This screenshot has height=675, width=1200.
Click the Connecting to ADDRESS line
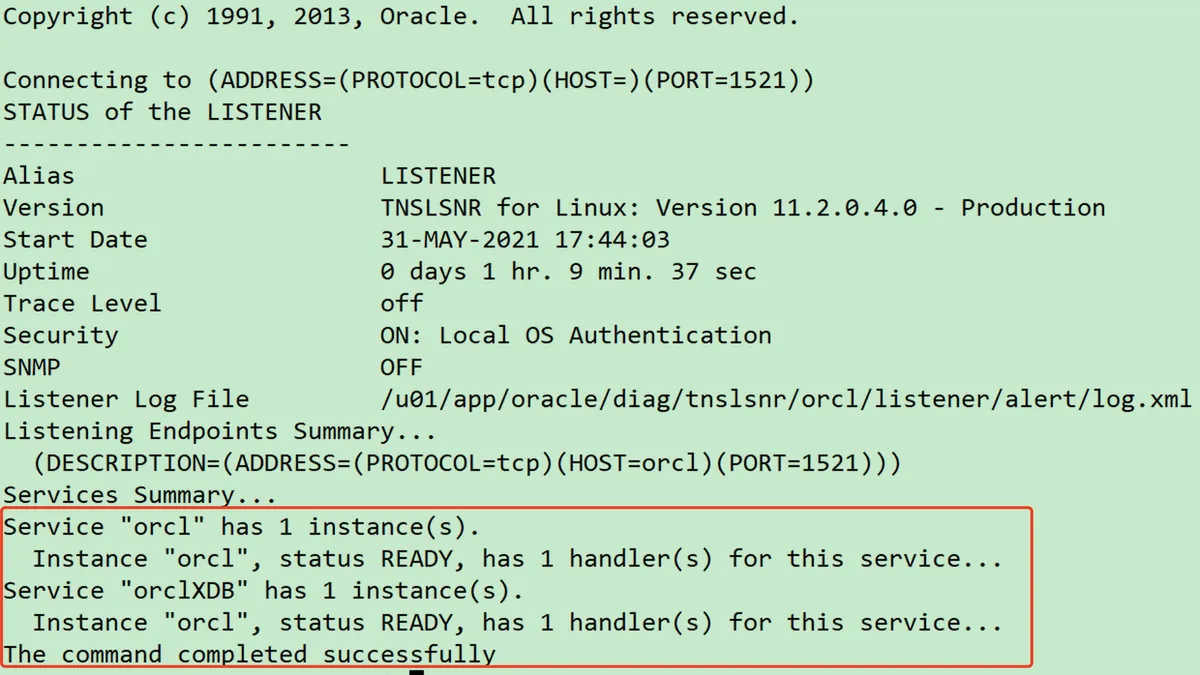pos(410,79)
